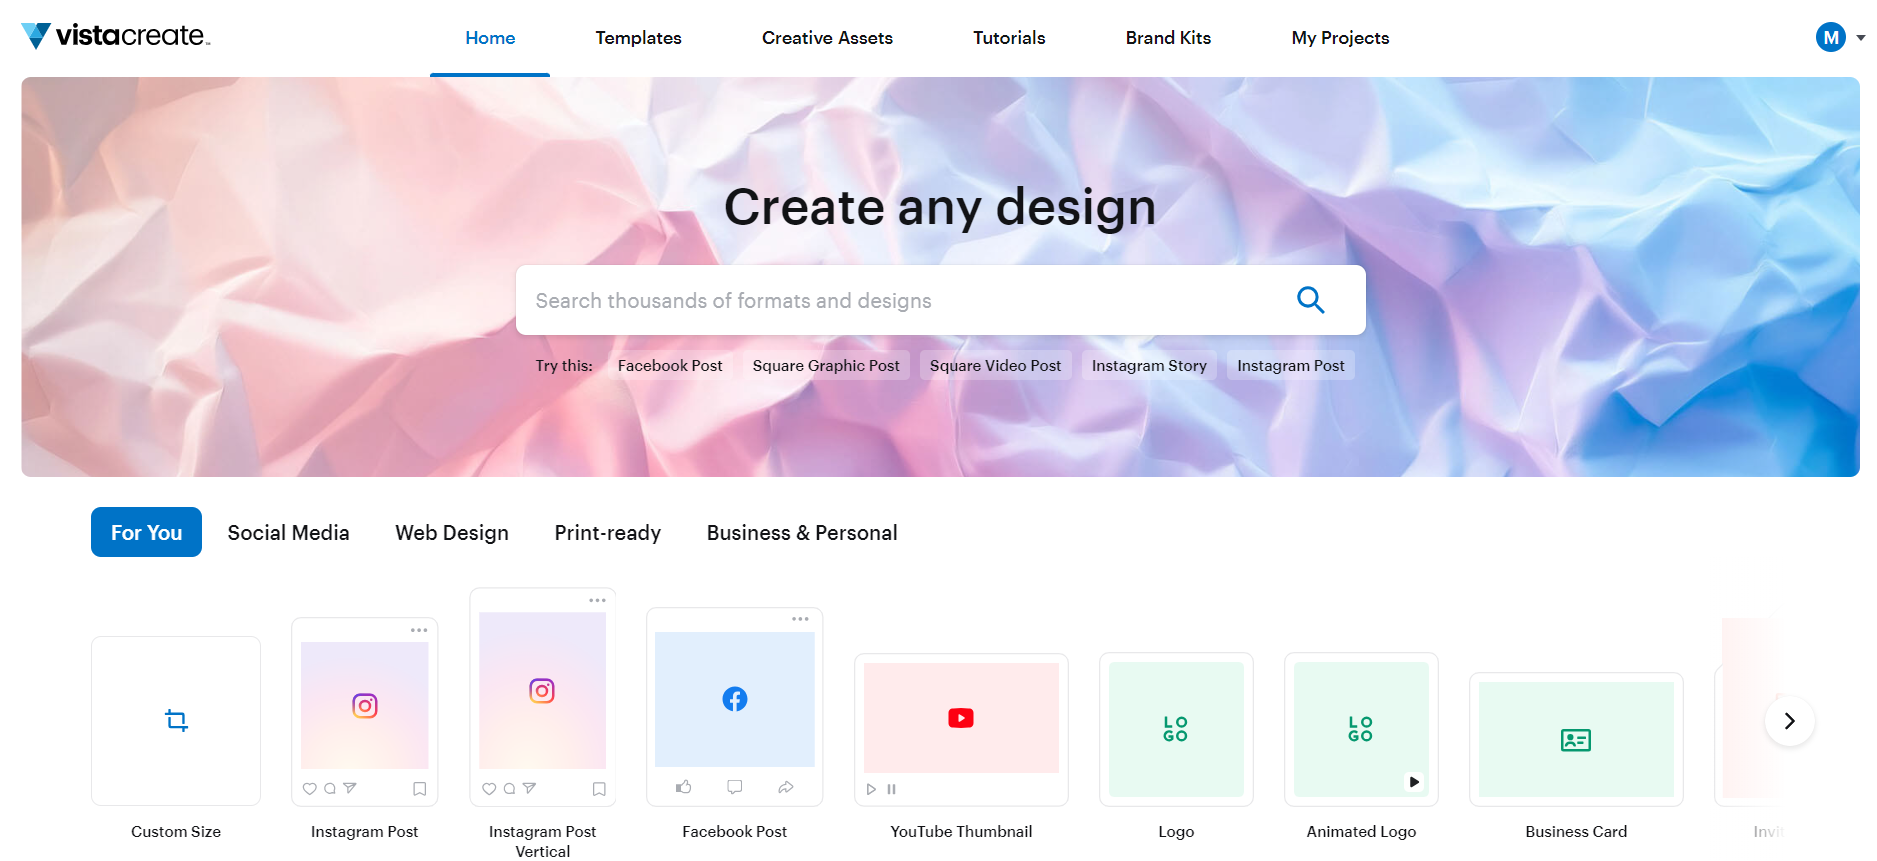This screenshot has height=861, width=1877.
Task: Go to the Home tab
Action: pos(490,38)
